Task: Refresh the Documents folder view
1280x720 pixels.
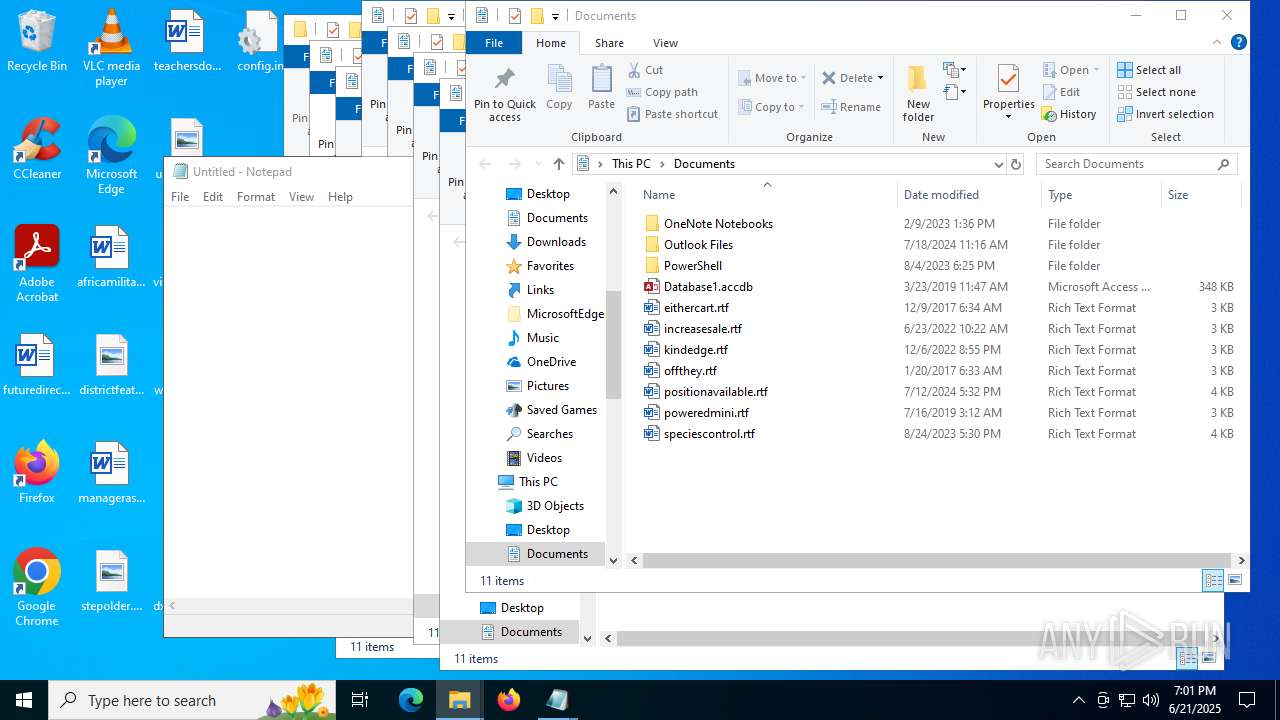Action: click(x=1016, y=164)
